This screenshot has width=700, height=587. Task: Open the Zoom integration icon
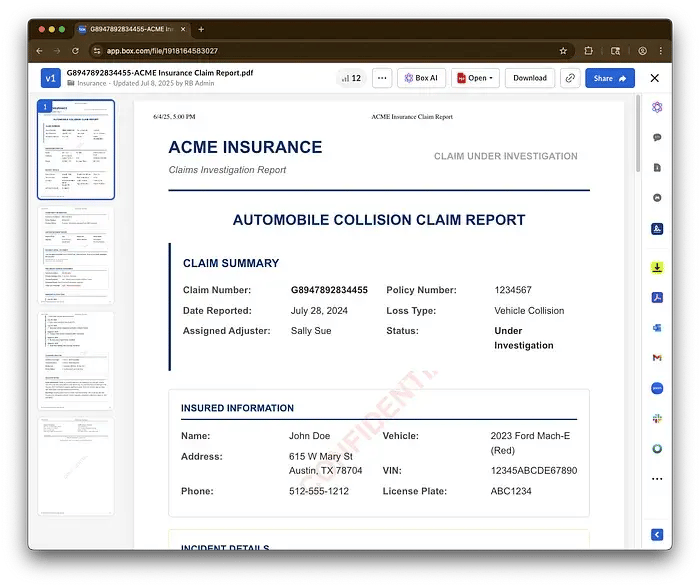coord(657,388)
